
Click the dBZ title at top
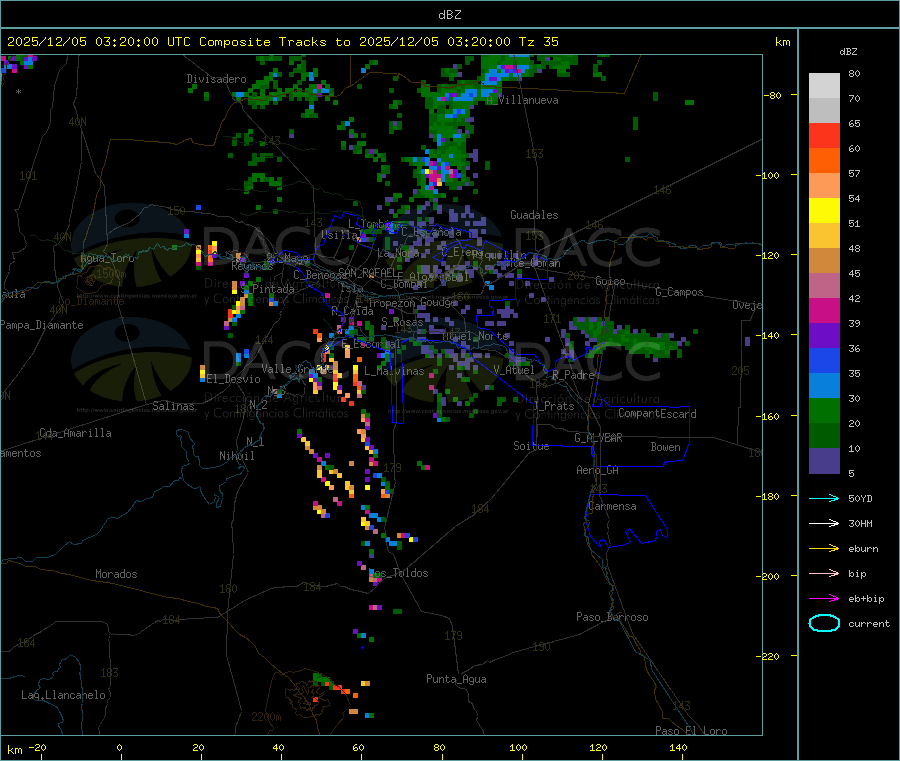click(449, 15)
